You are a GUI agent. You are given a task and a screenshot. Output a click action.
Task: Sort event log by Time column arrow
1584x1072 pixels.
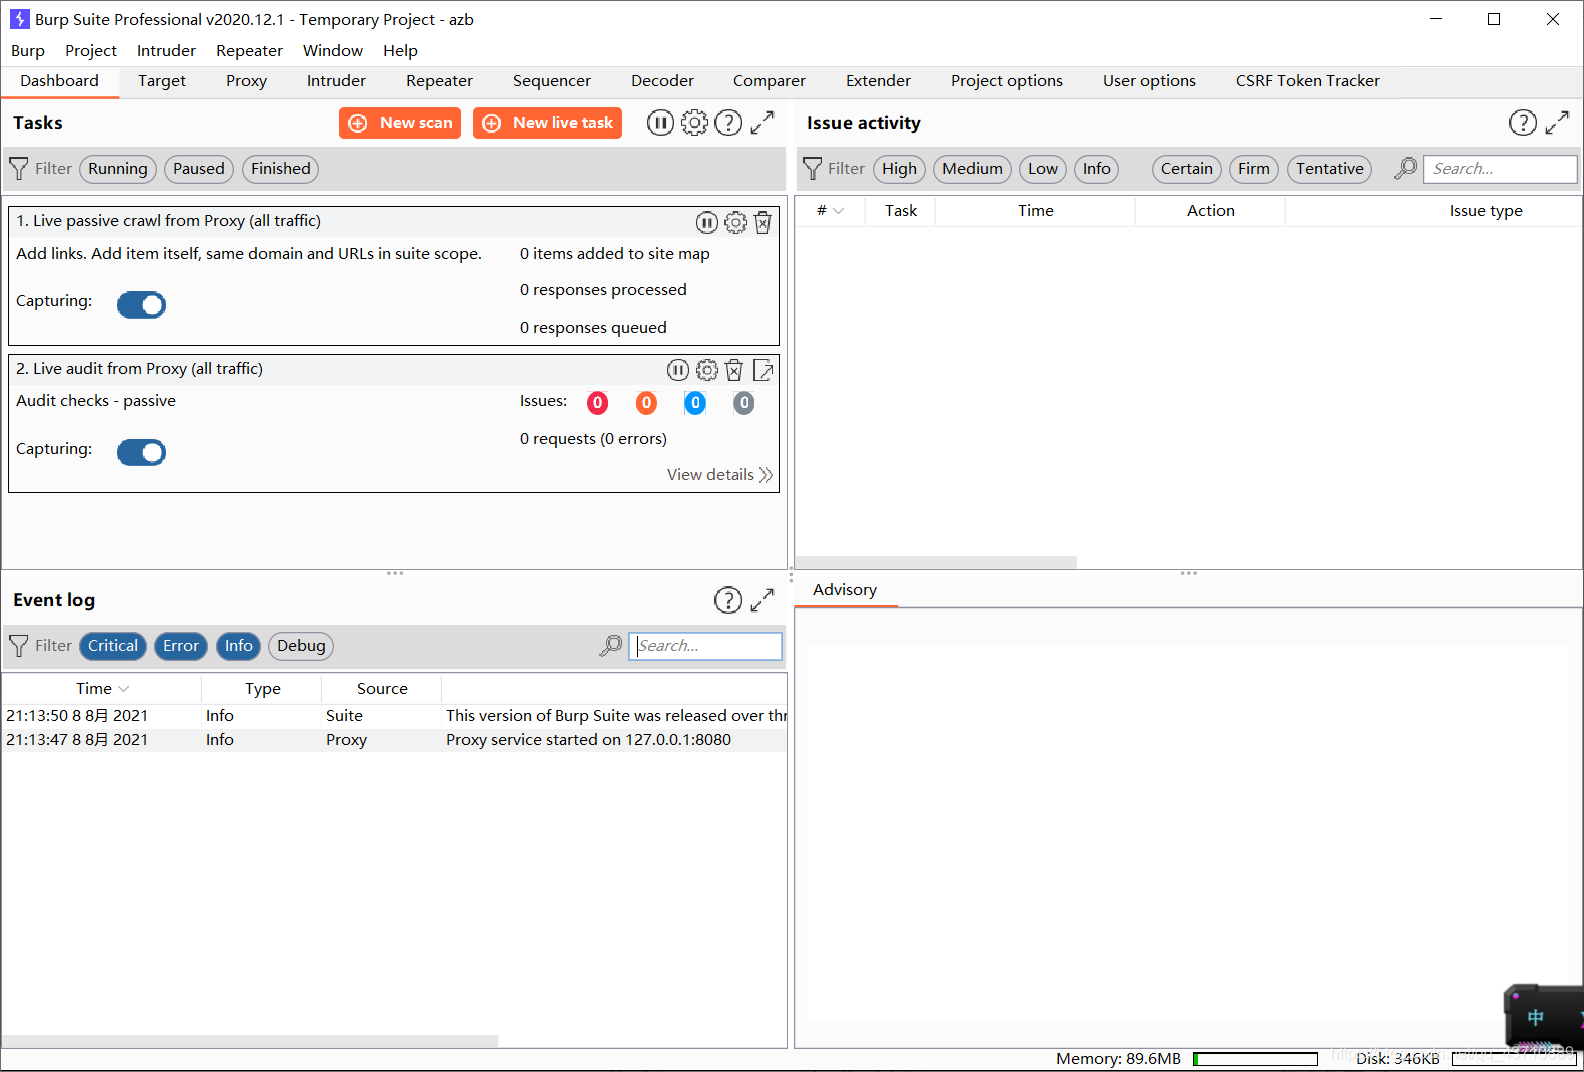(x=124, y=689)
